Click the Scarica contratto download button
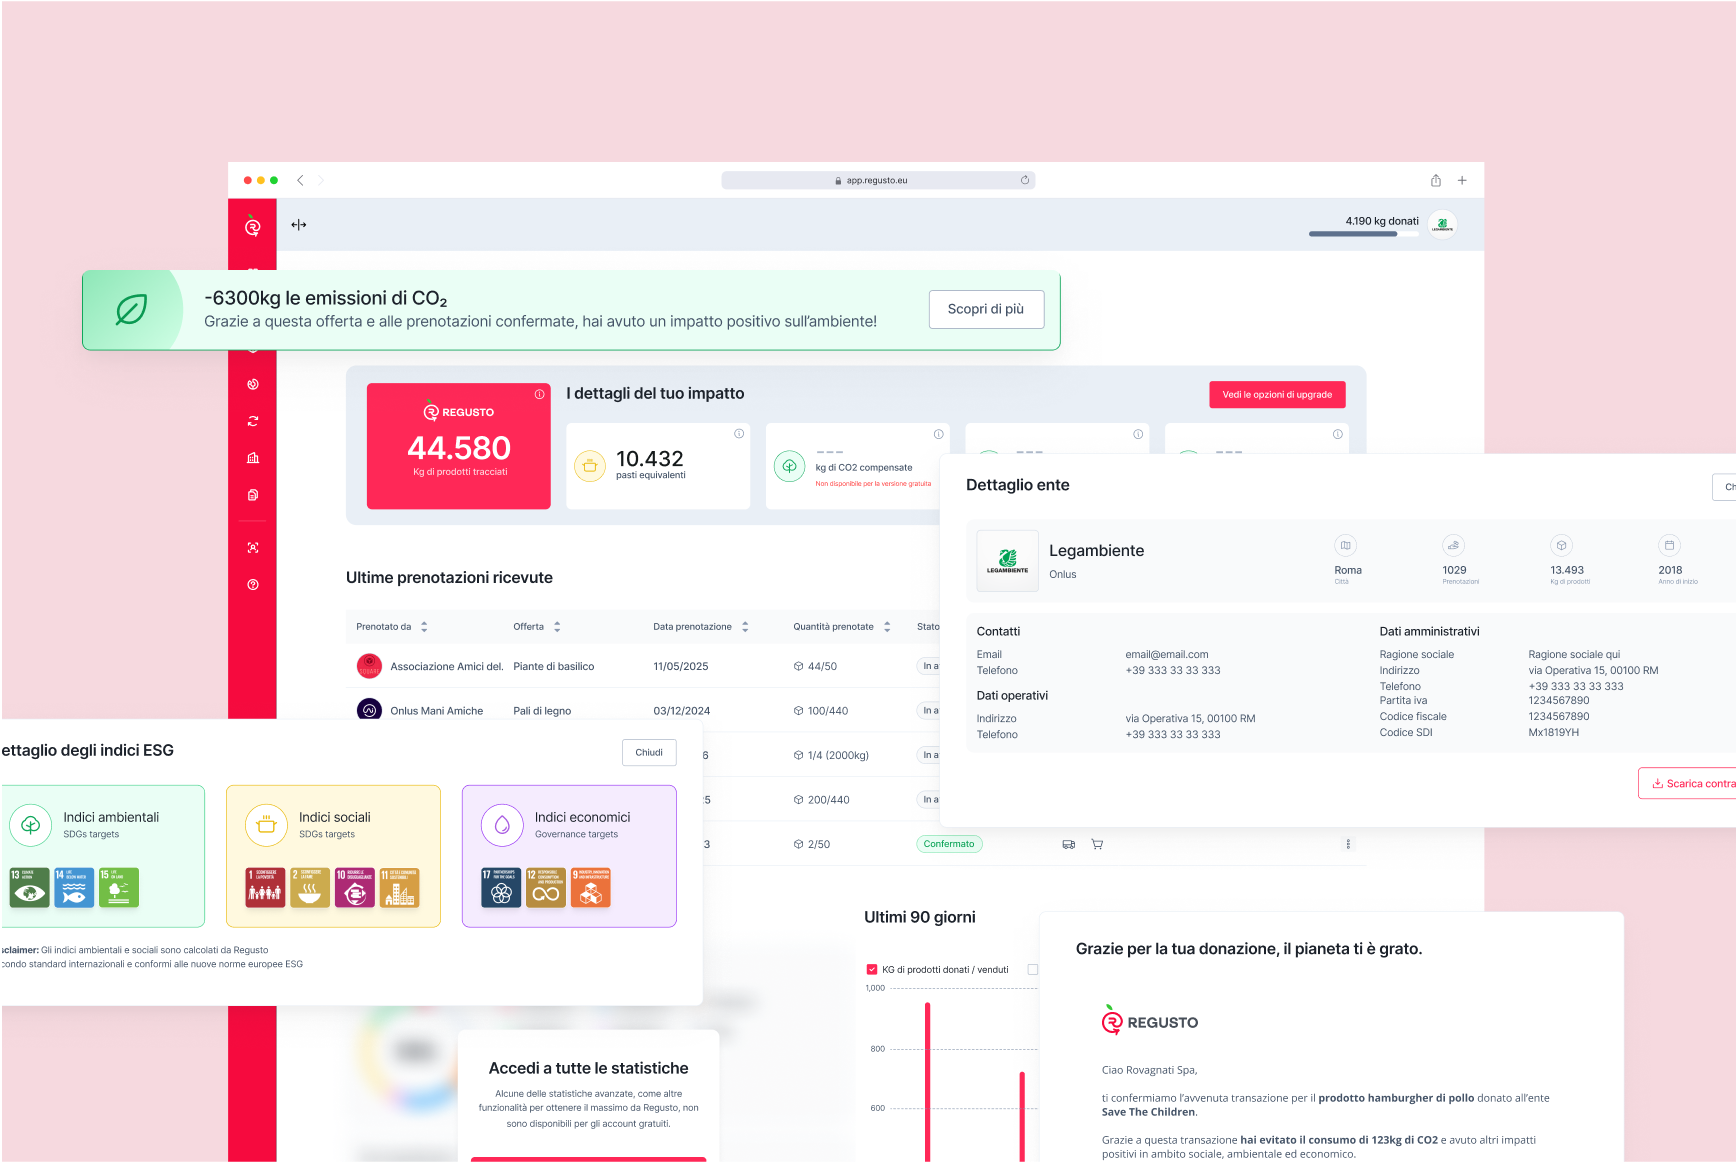This screenshot has width=1736, height=1162. [1688, 783]
